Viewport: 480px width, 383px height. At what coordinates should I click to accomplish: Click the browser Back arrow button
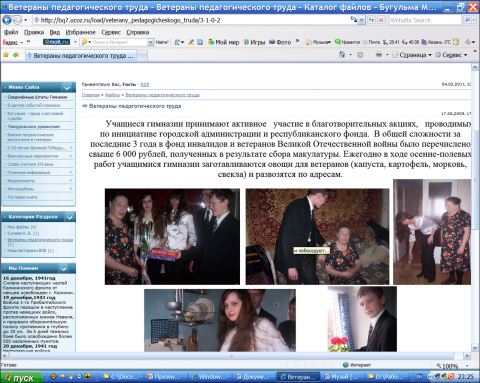7,20
